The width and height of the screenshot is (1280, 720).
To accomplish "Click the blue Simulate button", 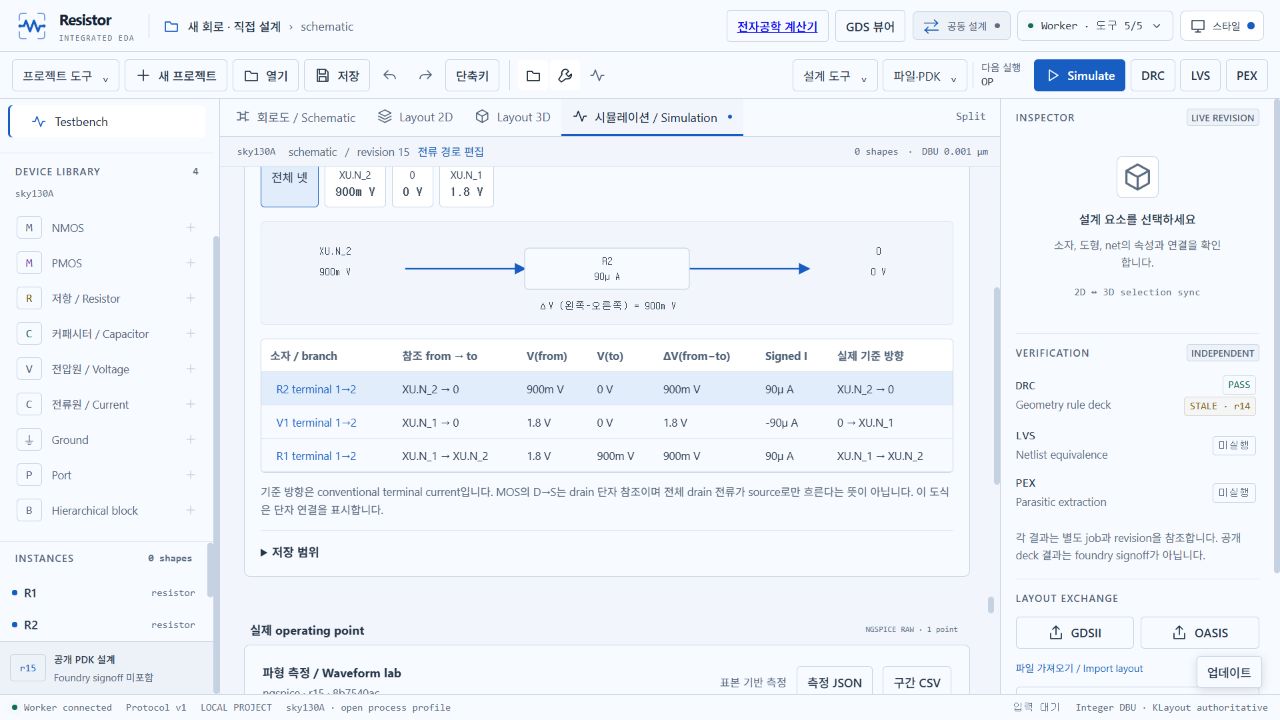I will [1079, 76].
